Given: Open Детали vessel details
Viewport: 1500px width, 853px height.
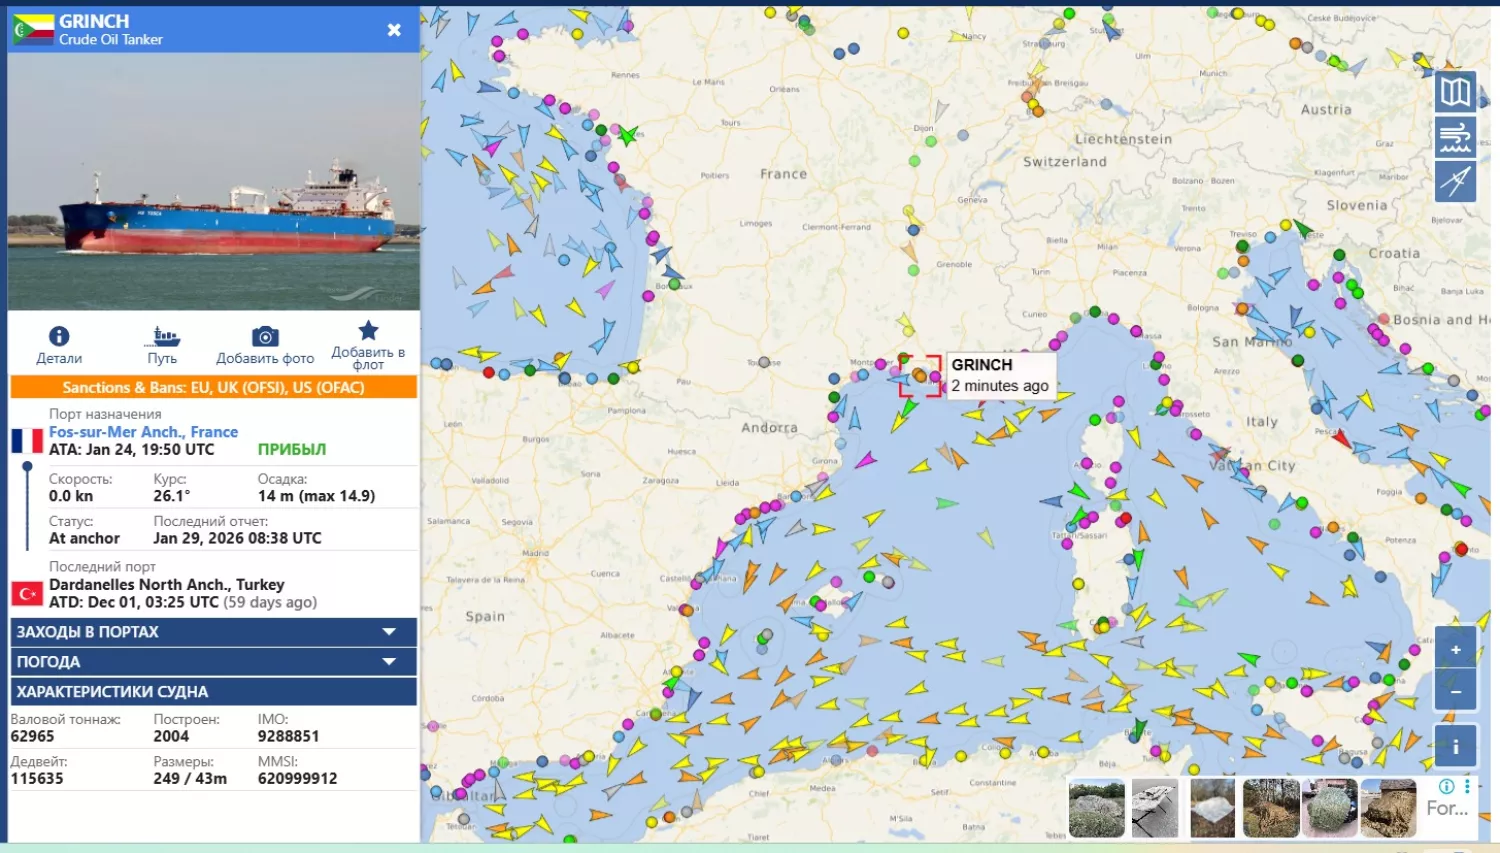Looking at the screenshot, I should pyautogui.click(x=59, y=345).
